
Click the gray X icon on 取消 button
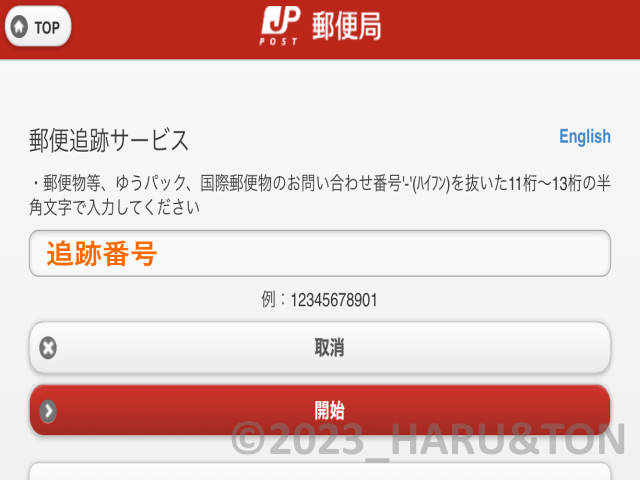[x=48, y=348]
